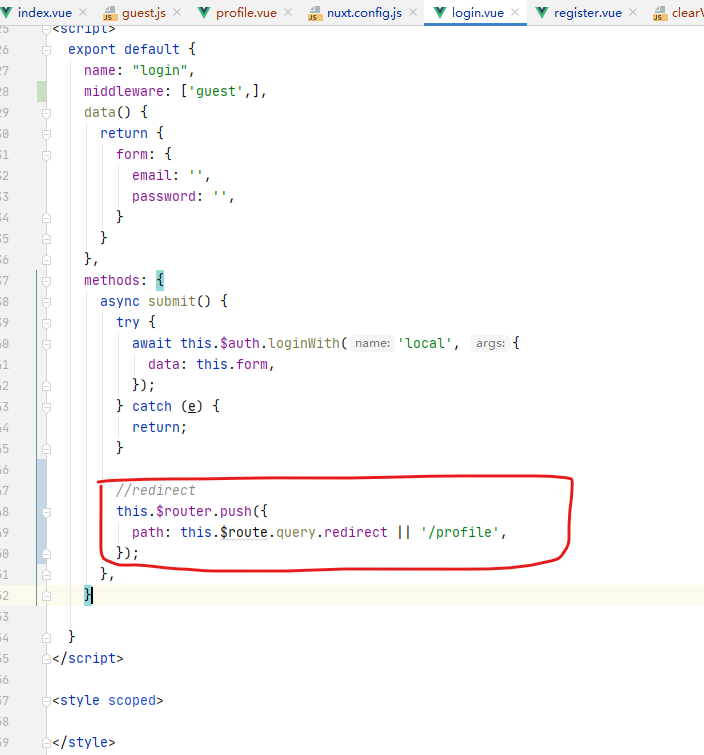Click the name: parameter hint
This screenshot has height=755, width=704.
[x=372, y=343]
